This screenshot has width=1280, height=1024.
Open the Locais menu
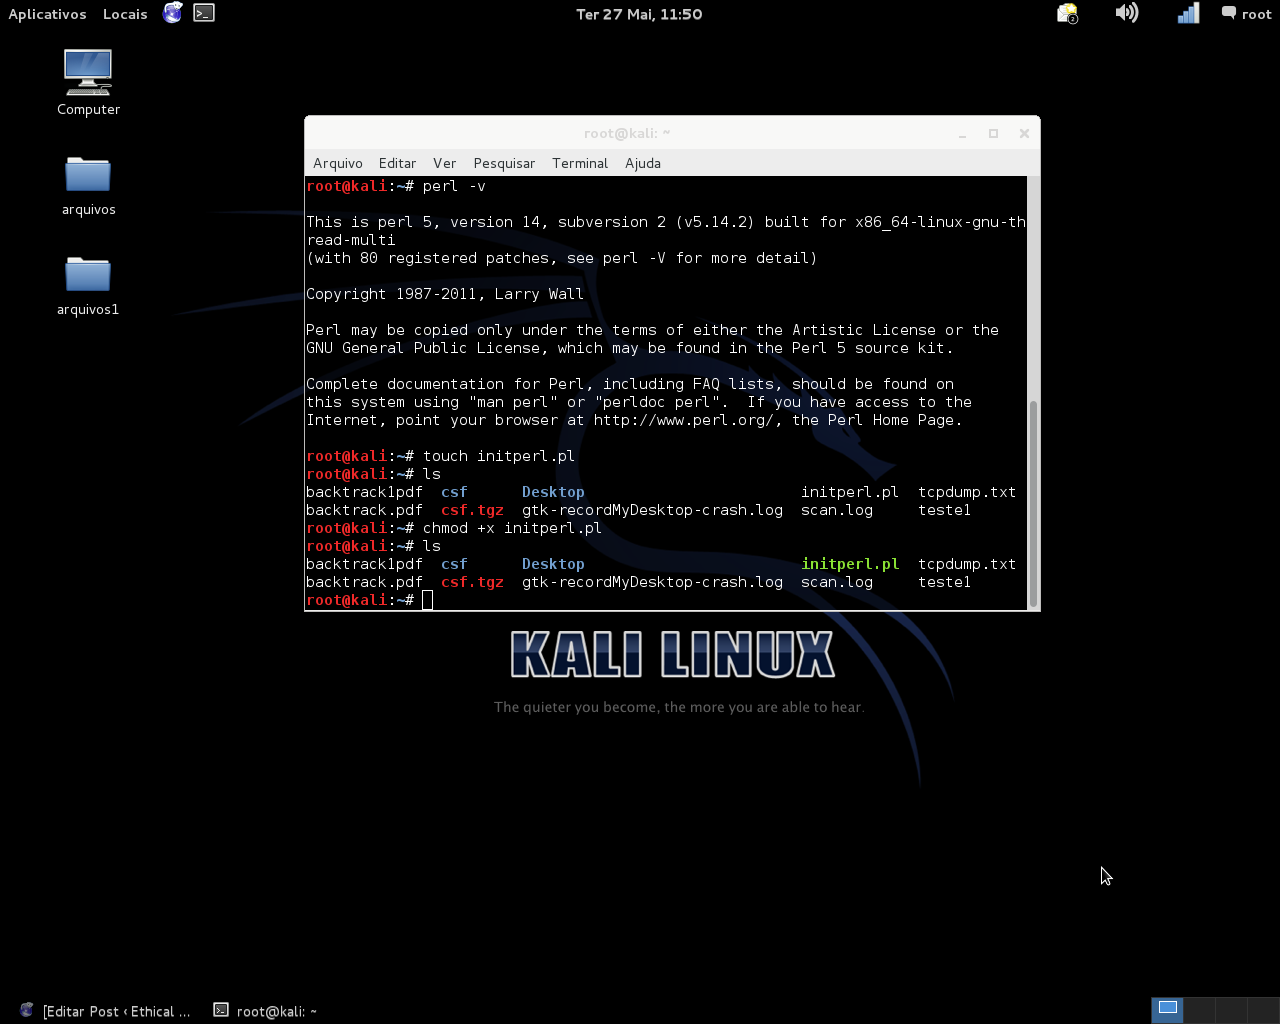click(125, 14)
